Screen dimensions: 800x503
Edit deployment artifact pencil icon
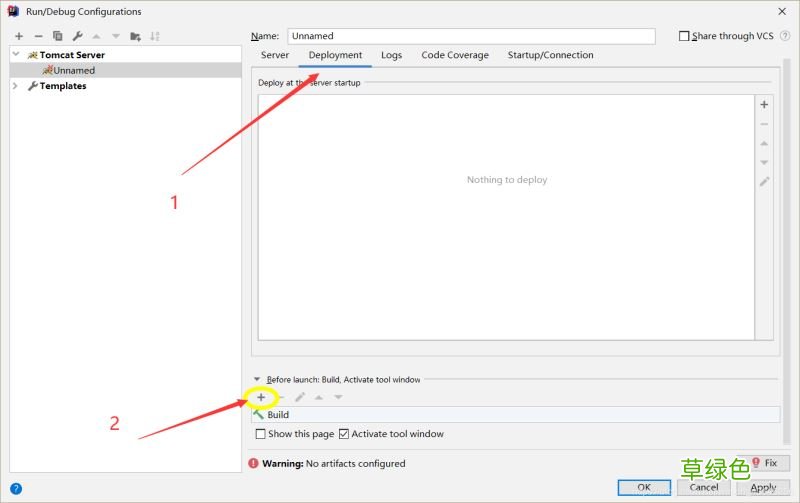[x=764, y=182]
